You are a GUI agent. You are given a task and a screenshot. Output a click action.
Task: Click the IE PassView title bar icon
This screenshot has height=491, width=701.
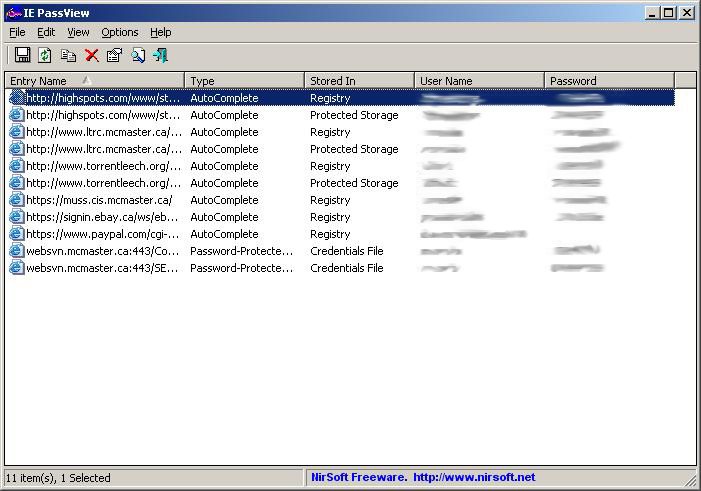tap(15, 13)
